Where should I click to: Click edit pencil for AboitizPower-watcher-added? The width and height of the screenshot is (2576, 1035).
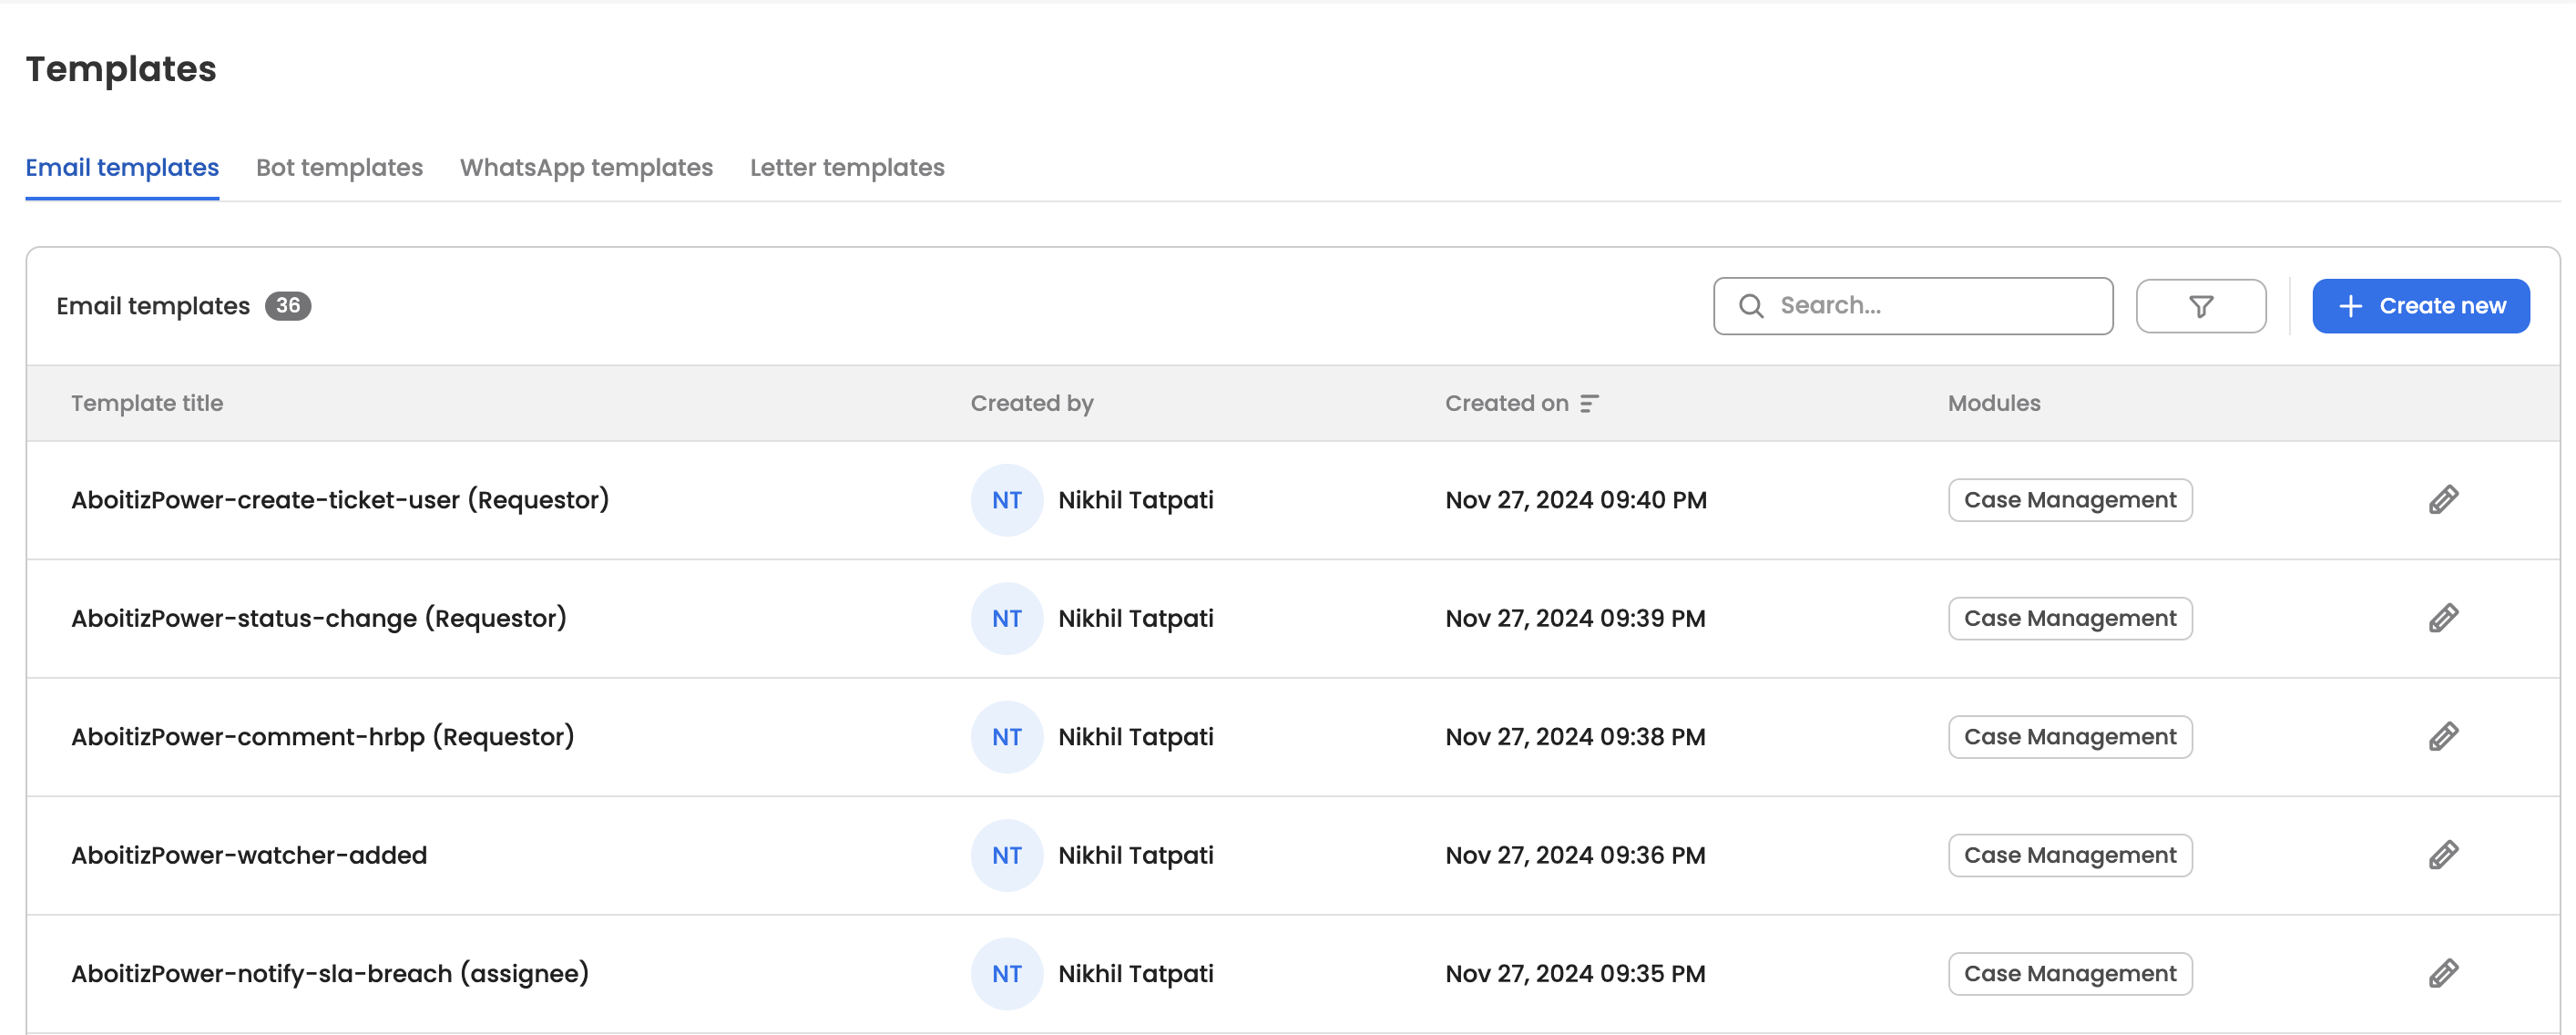pos(2442,855)
